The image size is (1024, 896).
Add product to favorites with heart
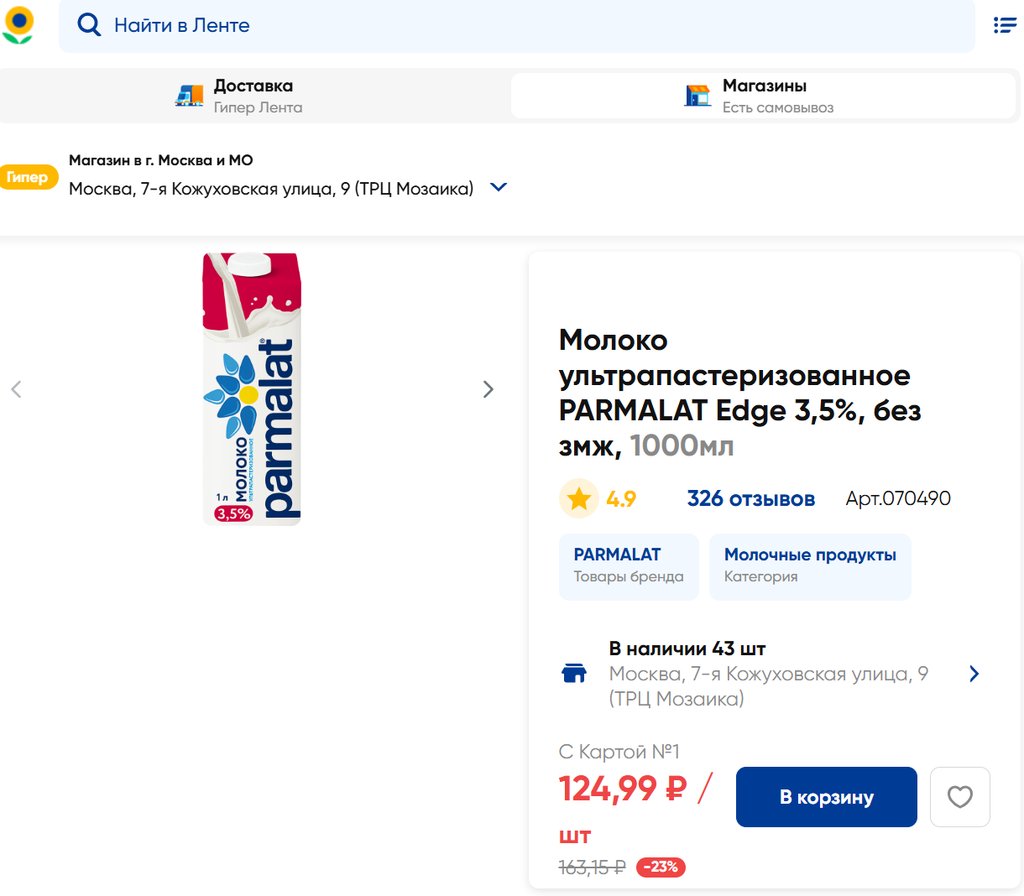coord(959,797)
